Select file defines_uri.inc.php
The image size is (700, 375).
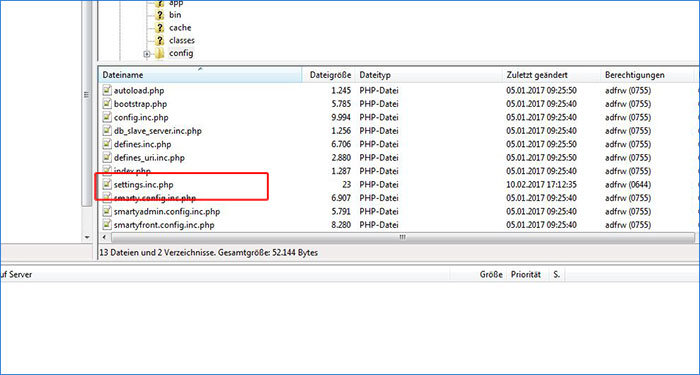(x=149, y=158)
